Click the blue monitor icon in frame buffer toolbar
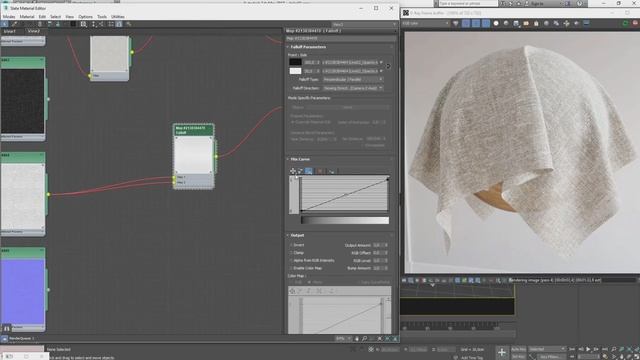Viewport: 640px width, 360px height. 587,23
